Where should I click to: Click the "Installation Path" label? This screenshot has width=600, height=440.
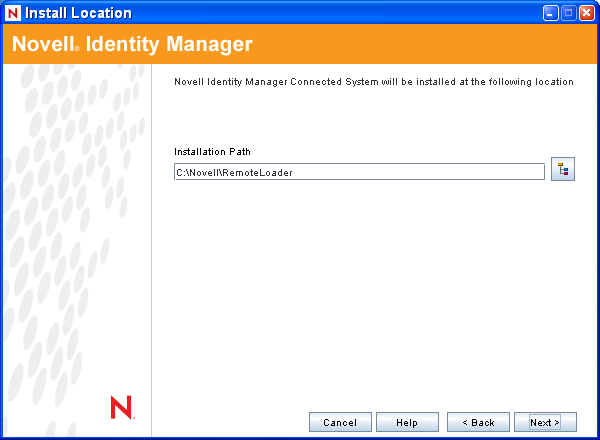pyautogui.click(x=212, y=152)
